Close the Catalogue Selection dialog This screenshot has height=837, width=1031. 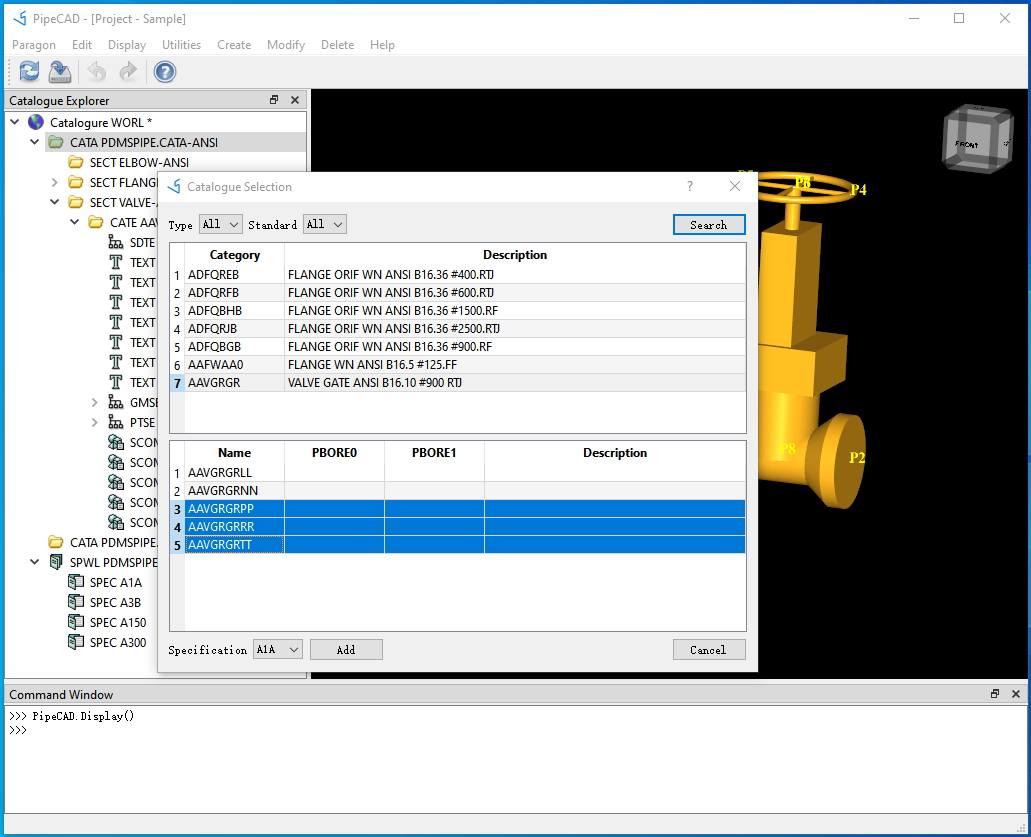[x=735, y=186]
